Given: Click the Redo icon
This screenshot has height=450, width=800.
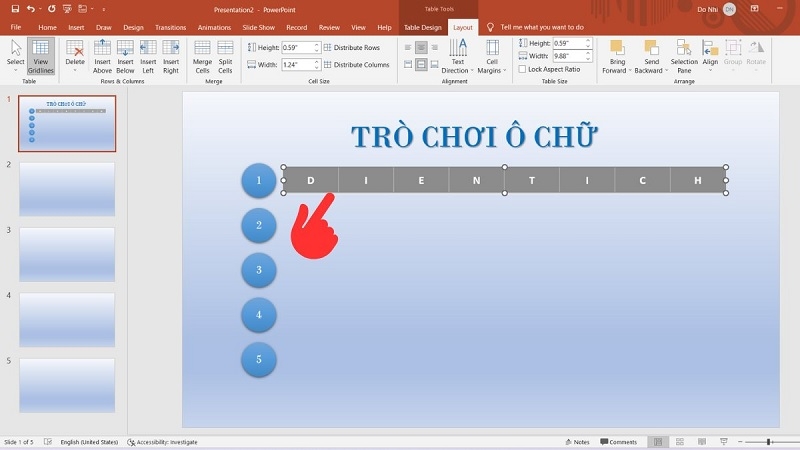Looking at the screenshot, I should [x=52, y=9].
